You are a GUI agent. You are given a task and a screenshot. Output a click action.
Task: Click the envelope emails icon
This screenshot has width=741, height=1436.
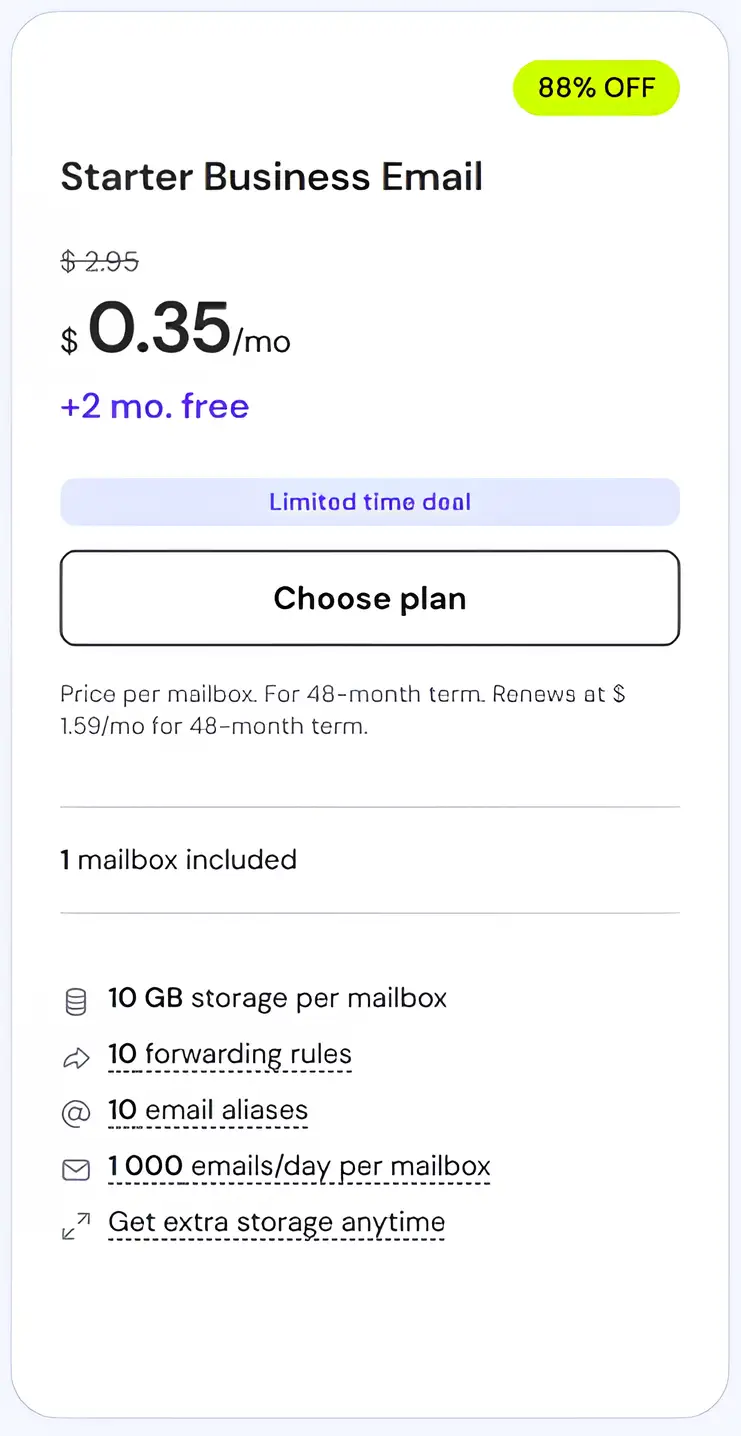(x=76, y=1169)
